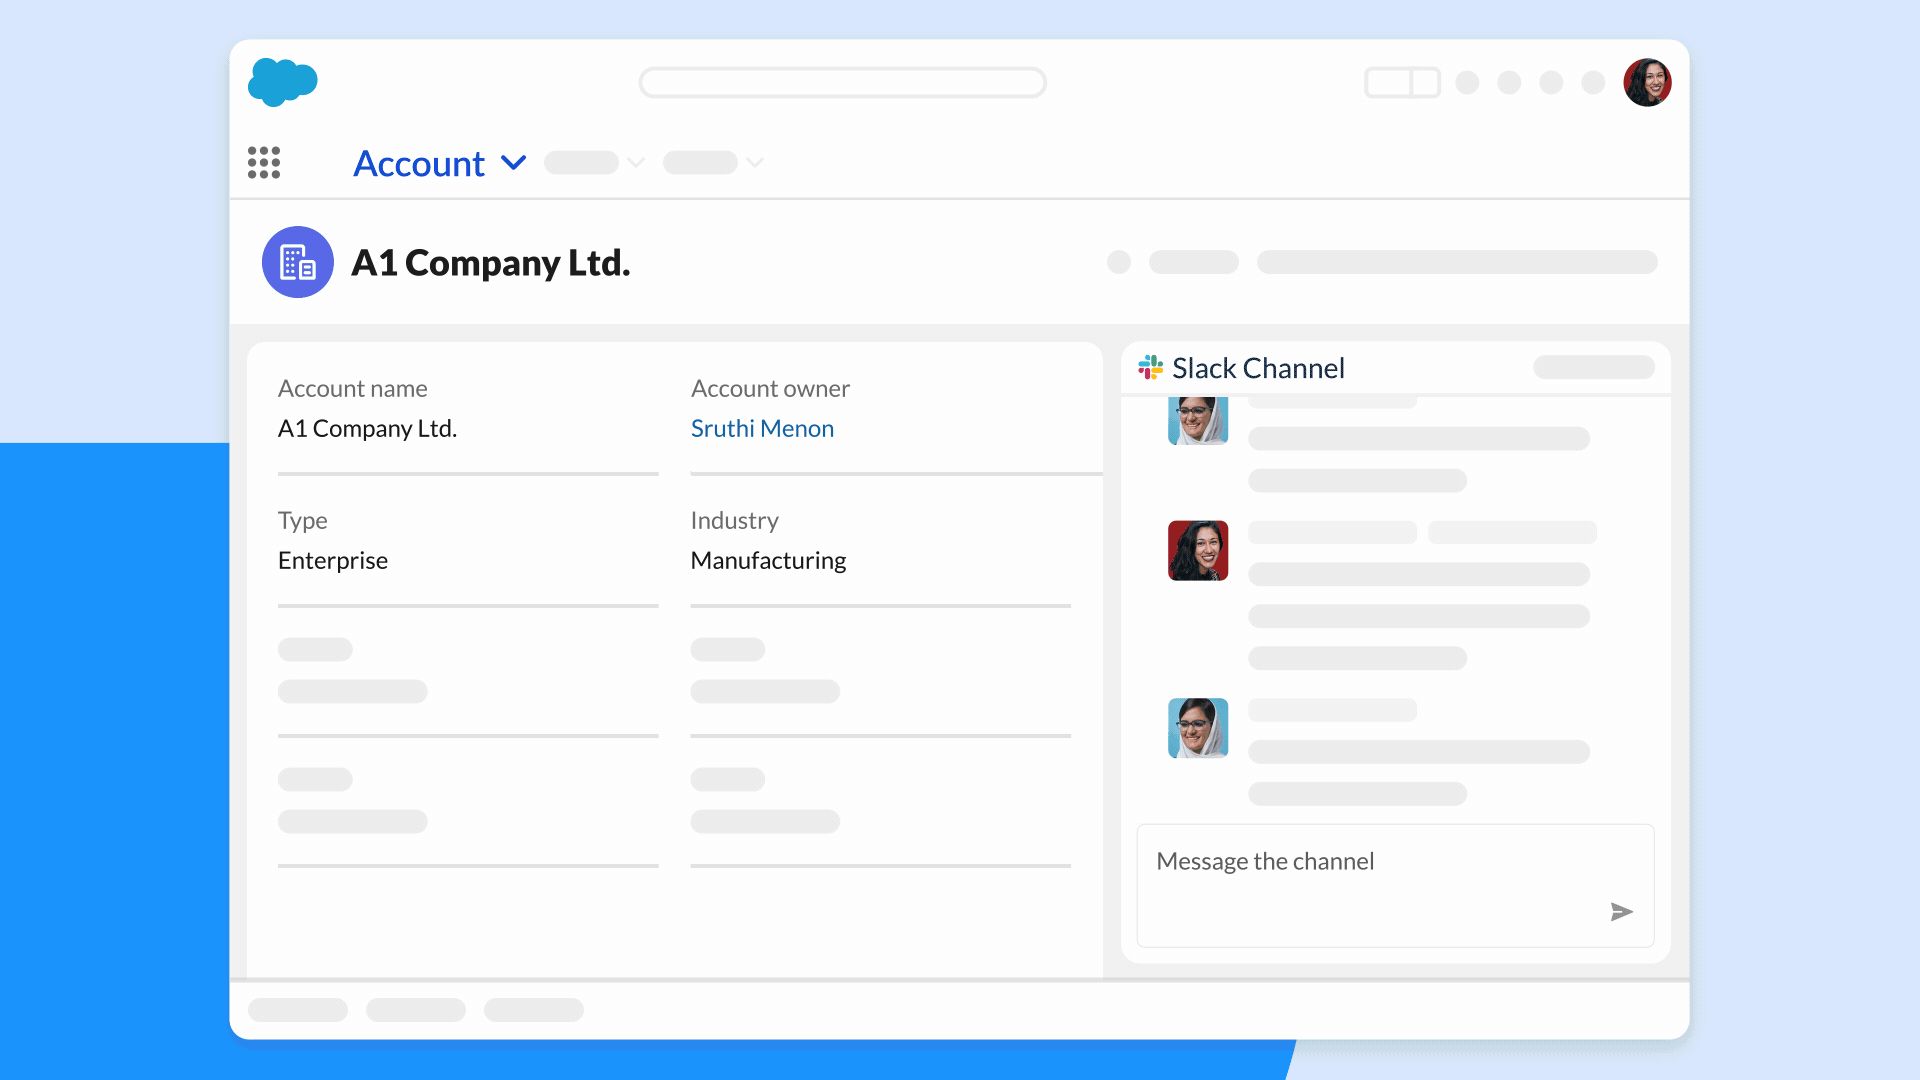Open Sruthi Menon account owner link
Image resolution: width=1920 pixels, height=1080 pixels.
click(762, 428)
